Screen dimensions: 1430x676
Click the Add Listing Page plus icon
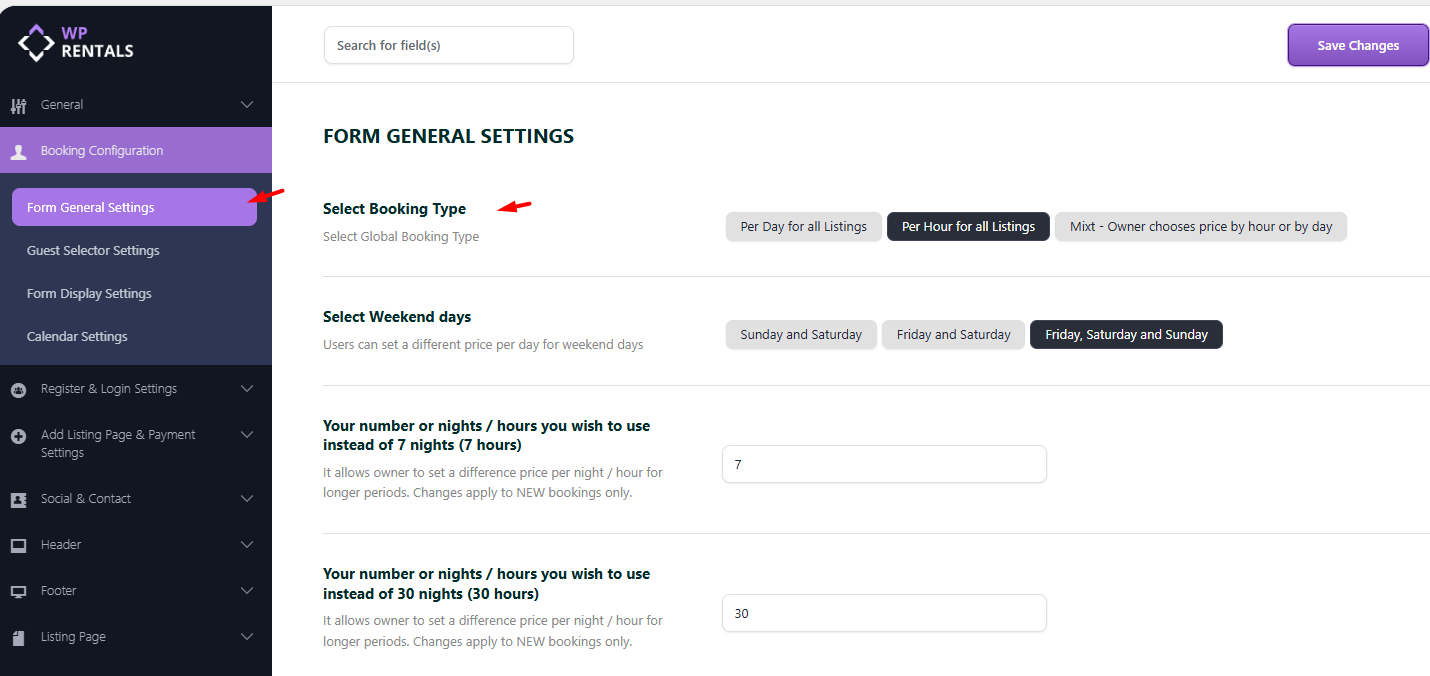point(18,436)
